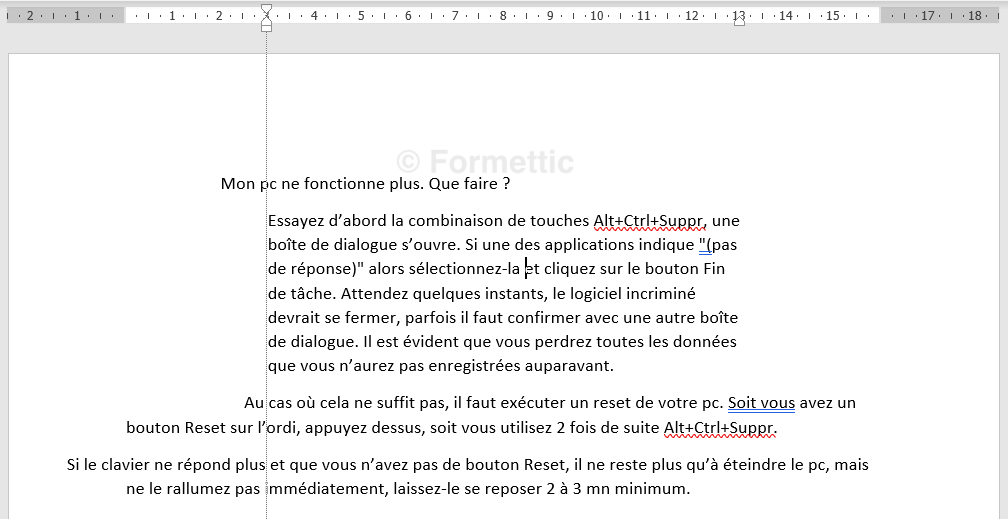Click the blue-underlined "(pas" text

[x=717, y=245]
